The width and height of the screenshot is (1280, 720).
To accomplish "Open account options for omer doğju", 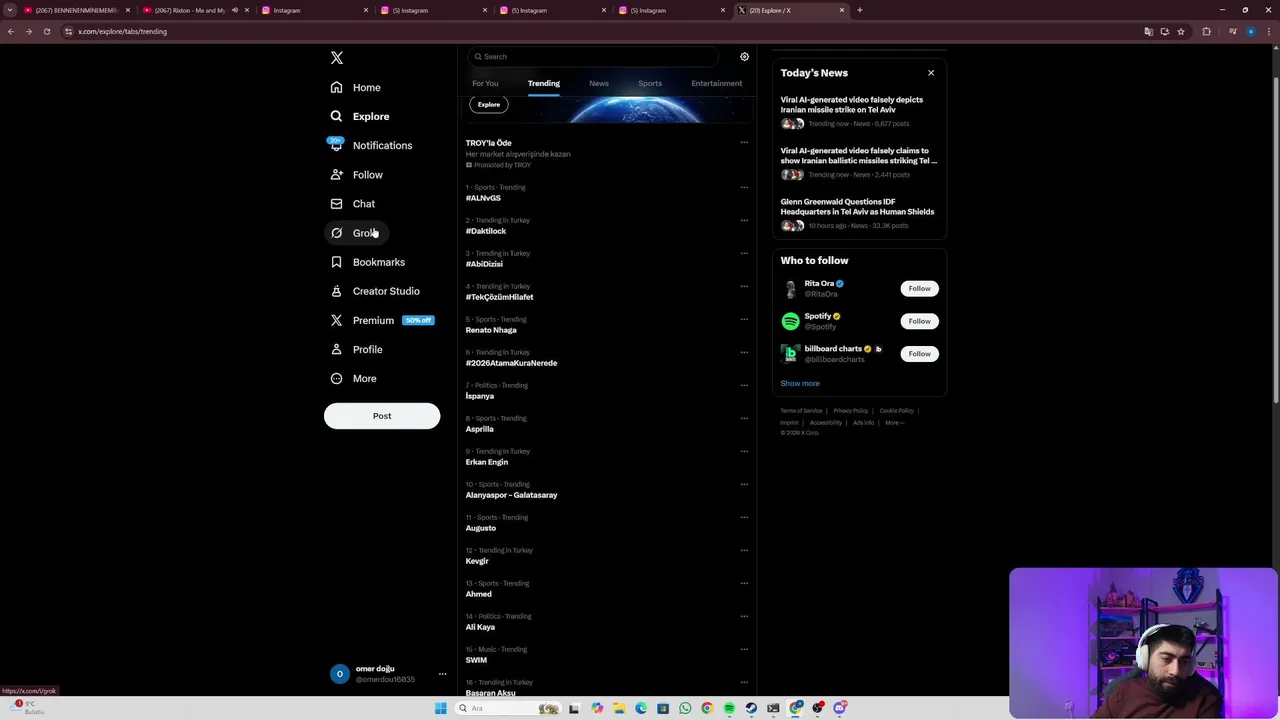I will 442,674.
